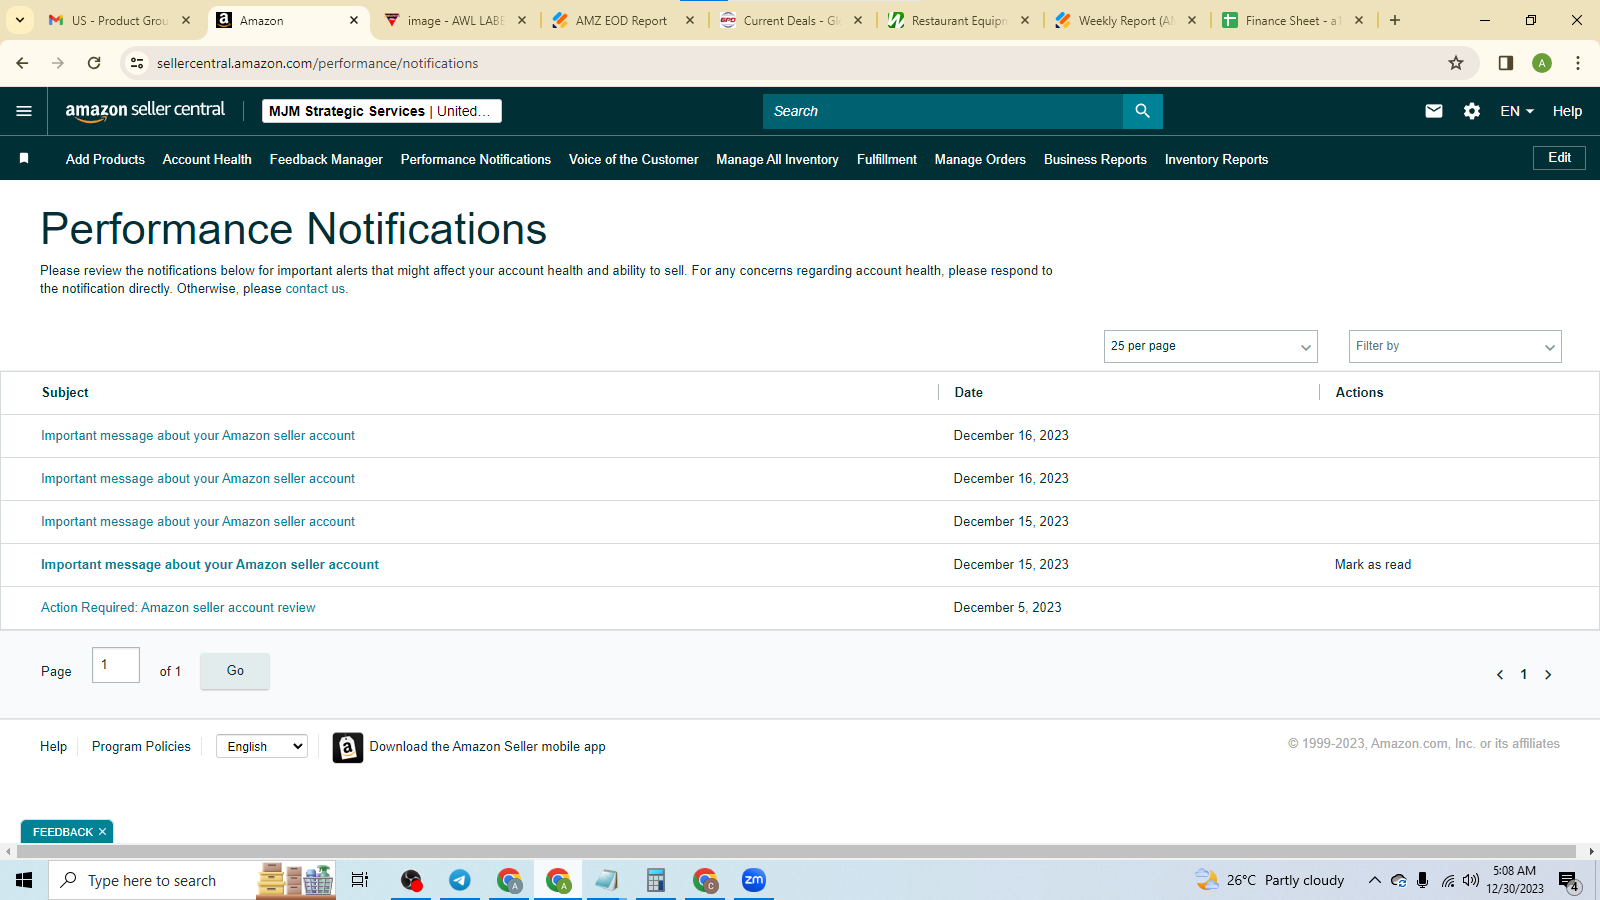Screen dimensions: 1600x900
Task: Expand the Filter by dropdown
Action: 1455,346
